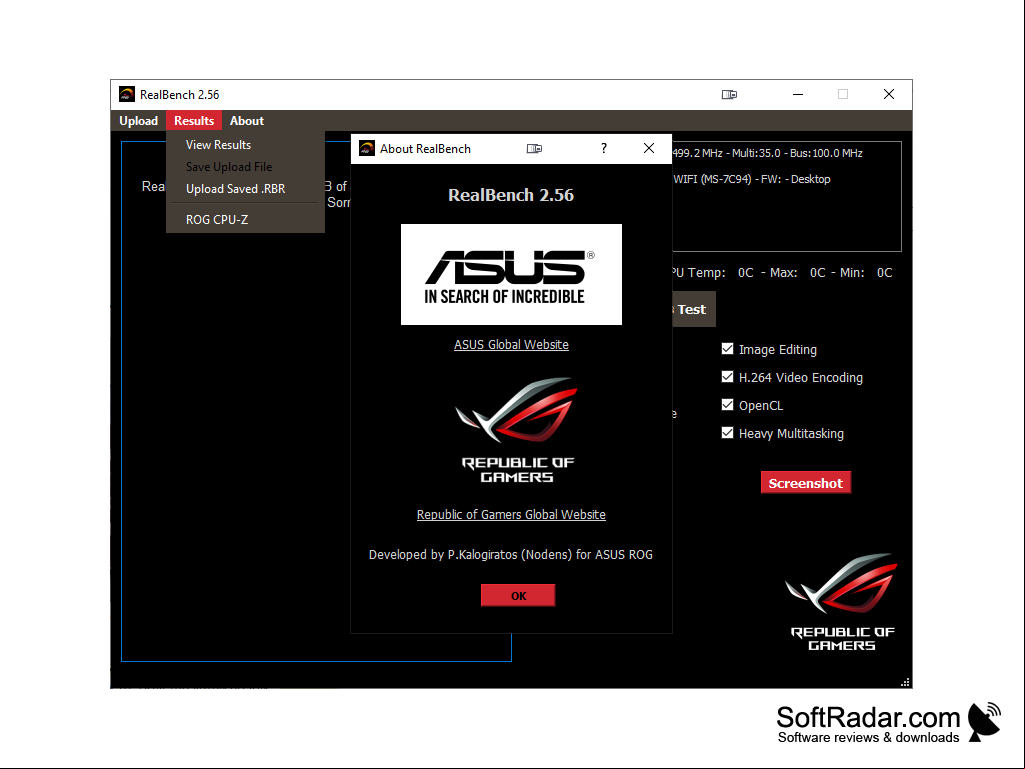Click the partially hidden Test button

[694, 309]
